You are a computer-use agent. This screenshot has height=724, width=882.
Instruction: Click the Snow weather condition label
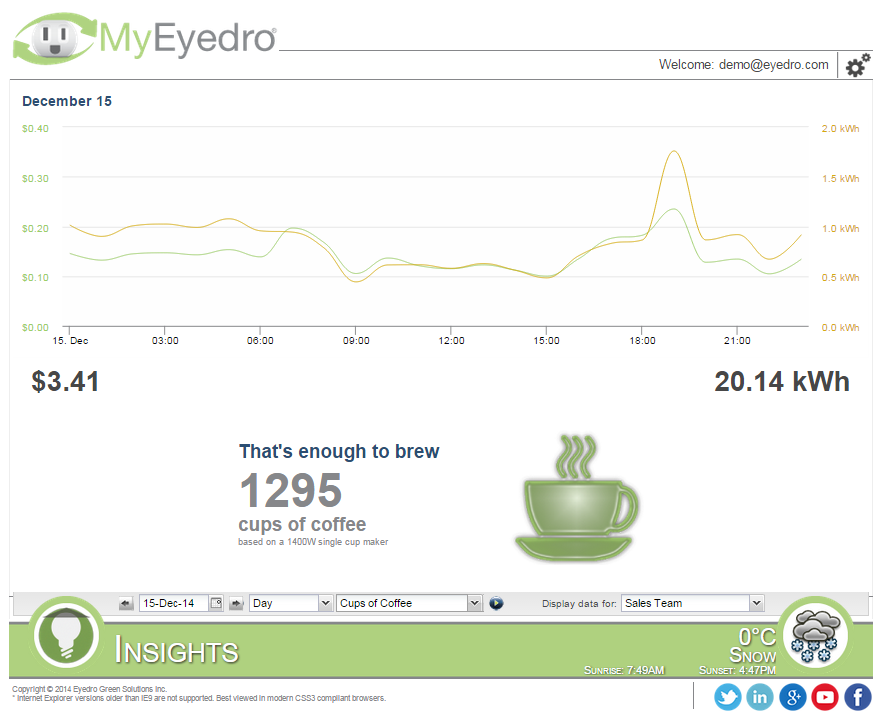pos(753,656)
